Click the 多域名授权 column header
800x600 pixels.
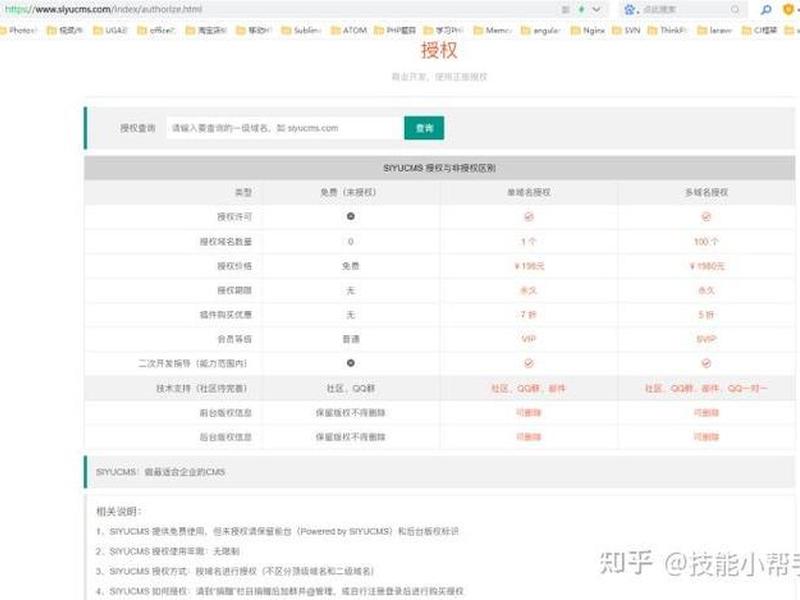(x=706, y=192)
